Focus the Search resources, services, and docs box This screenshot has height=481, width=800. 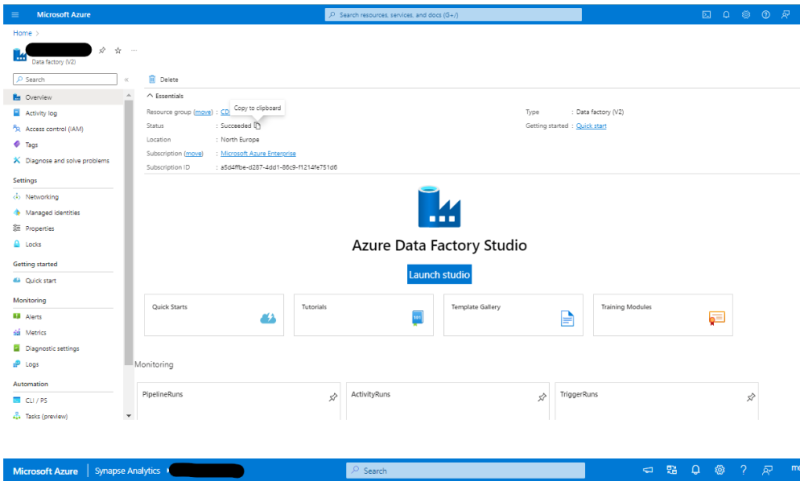click(453, 15)
